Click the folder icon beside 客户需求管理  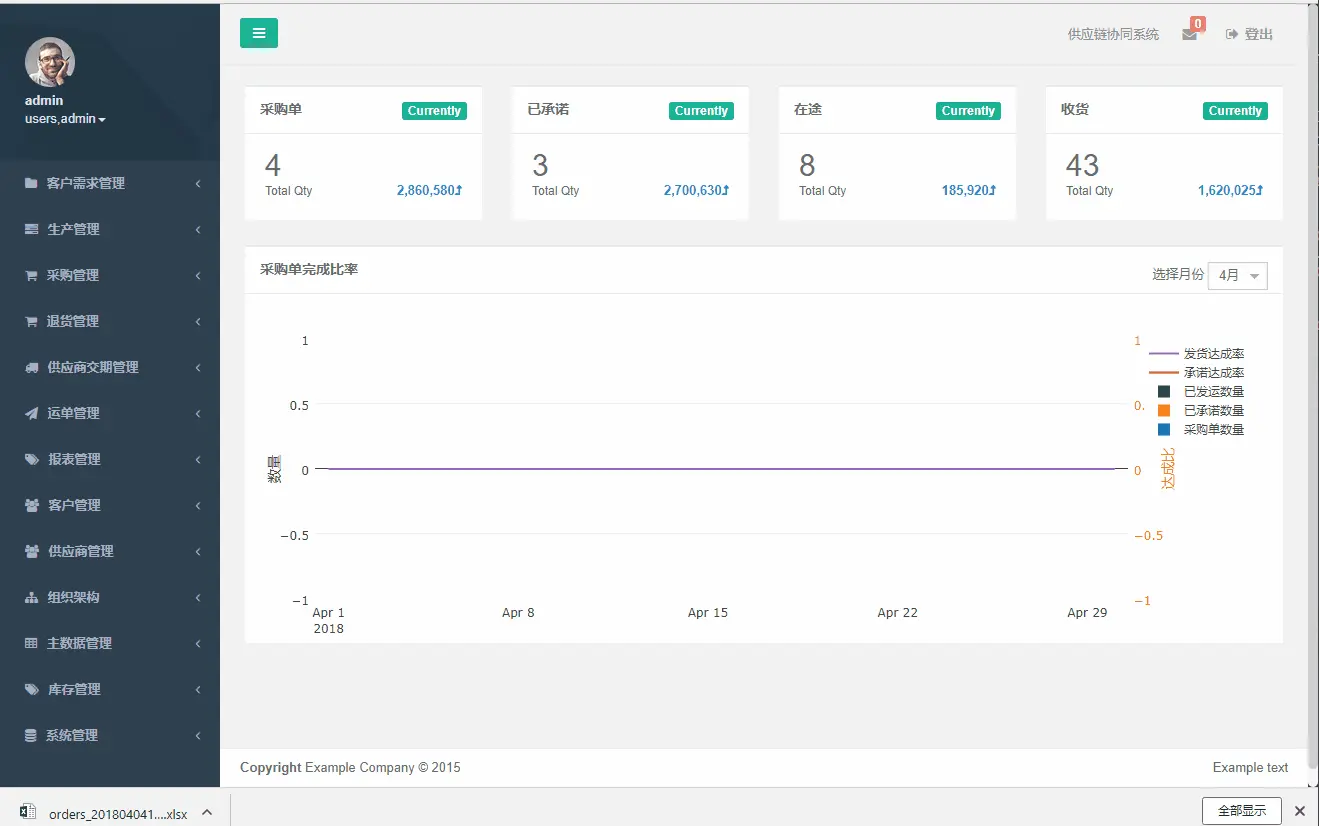tap(31, 183)
